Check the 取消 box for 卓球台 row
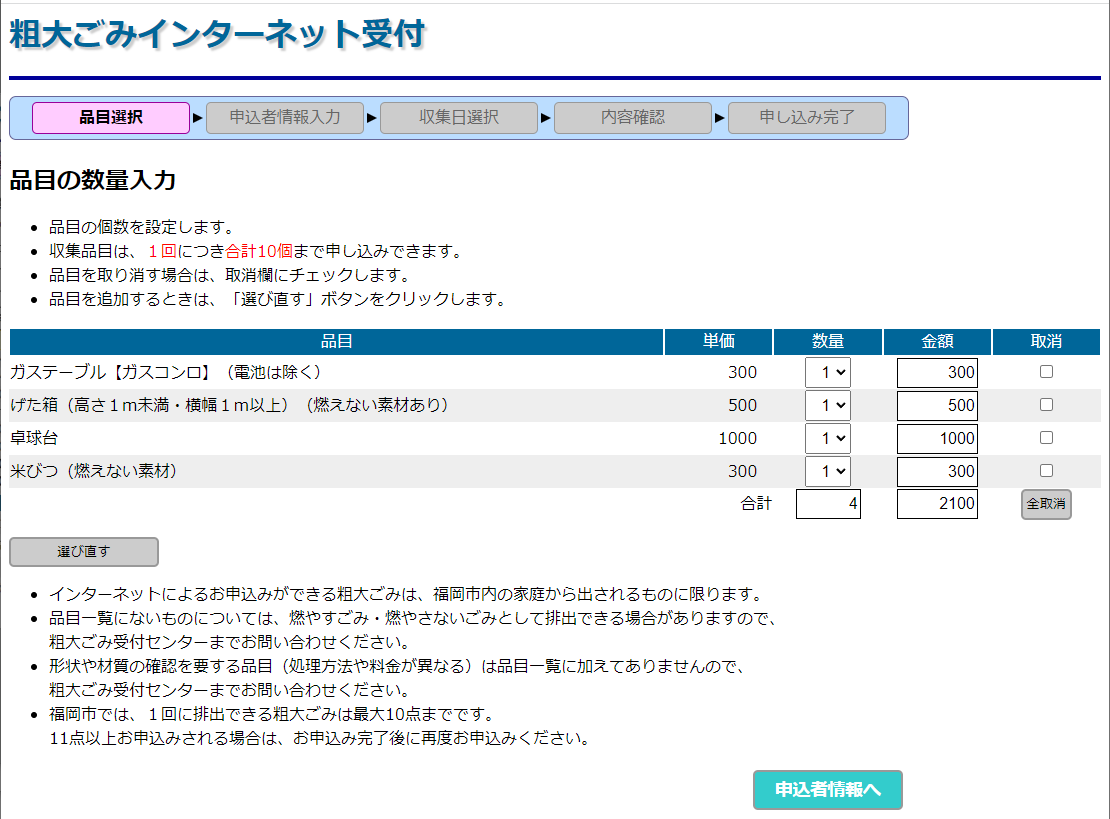Screen dimensions: 1110x819 point(1046,437)
